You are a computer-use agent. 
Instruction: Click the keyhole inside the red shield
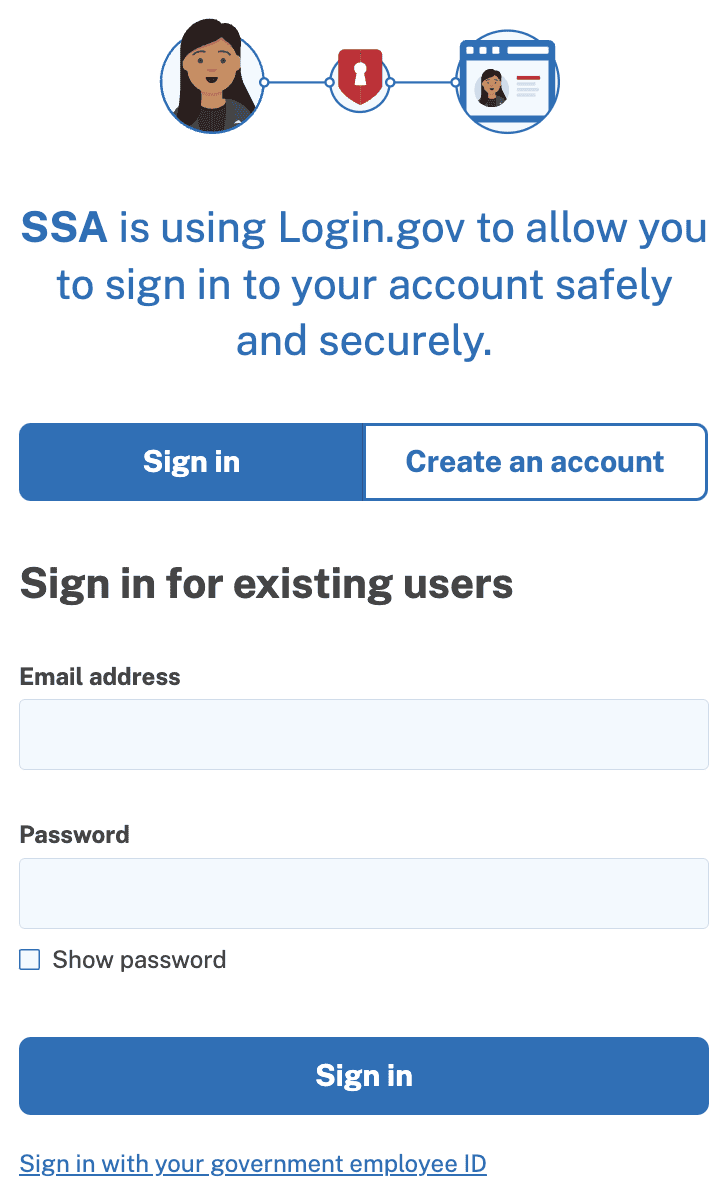coord(359,73)
